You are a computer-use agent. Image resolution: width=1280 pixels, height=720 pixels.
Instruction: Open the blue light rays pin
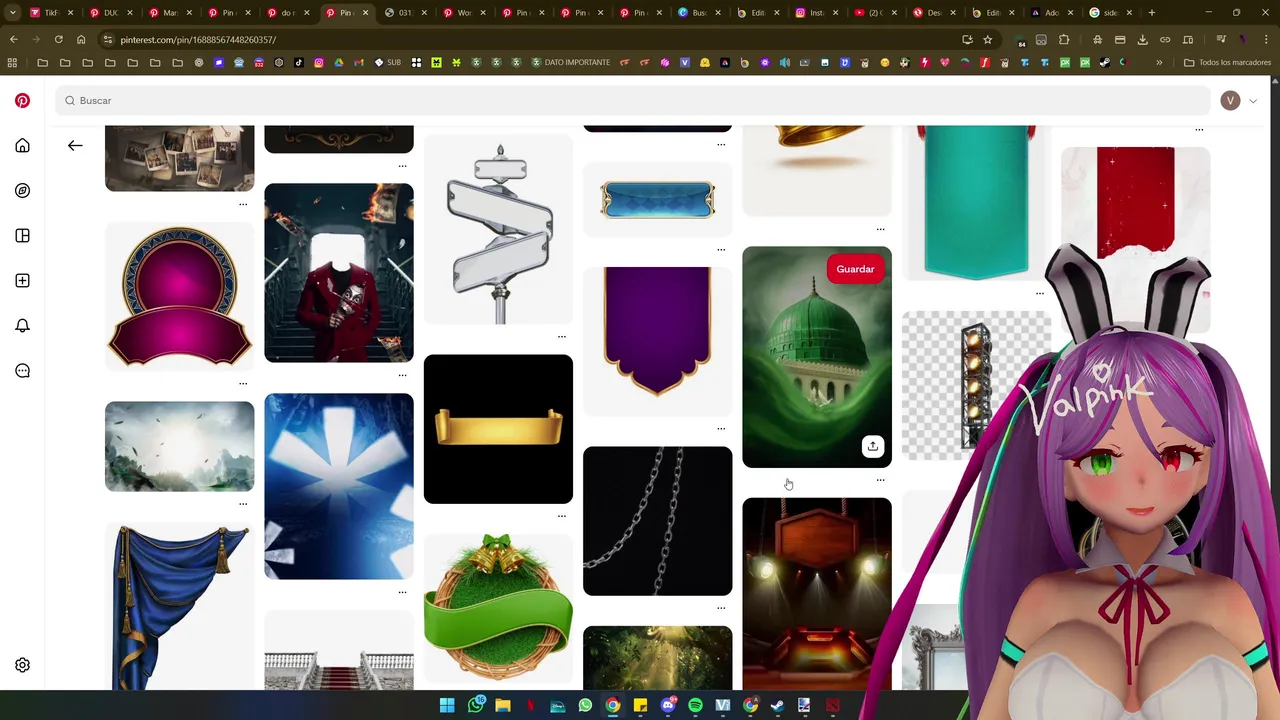(x=339, y=486)
